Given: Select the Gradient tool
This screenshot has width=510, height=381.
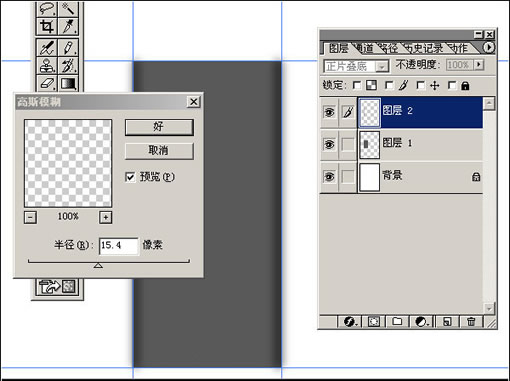Looking at the screenshot, I should 68,83.
